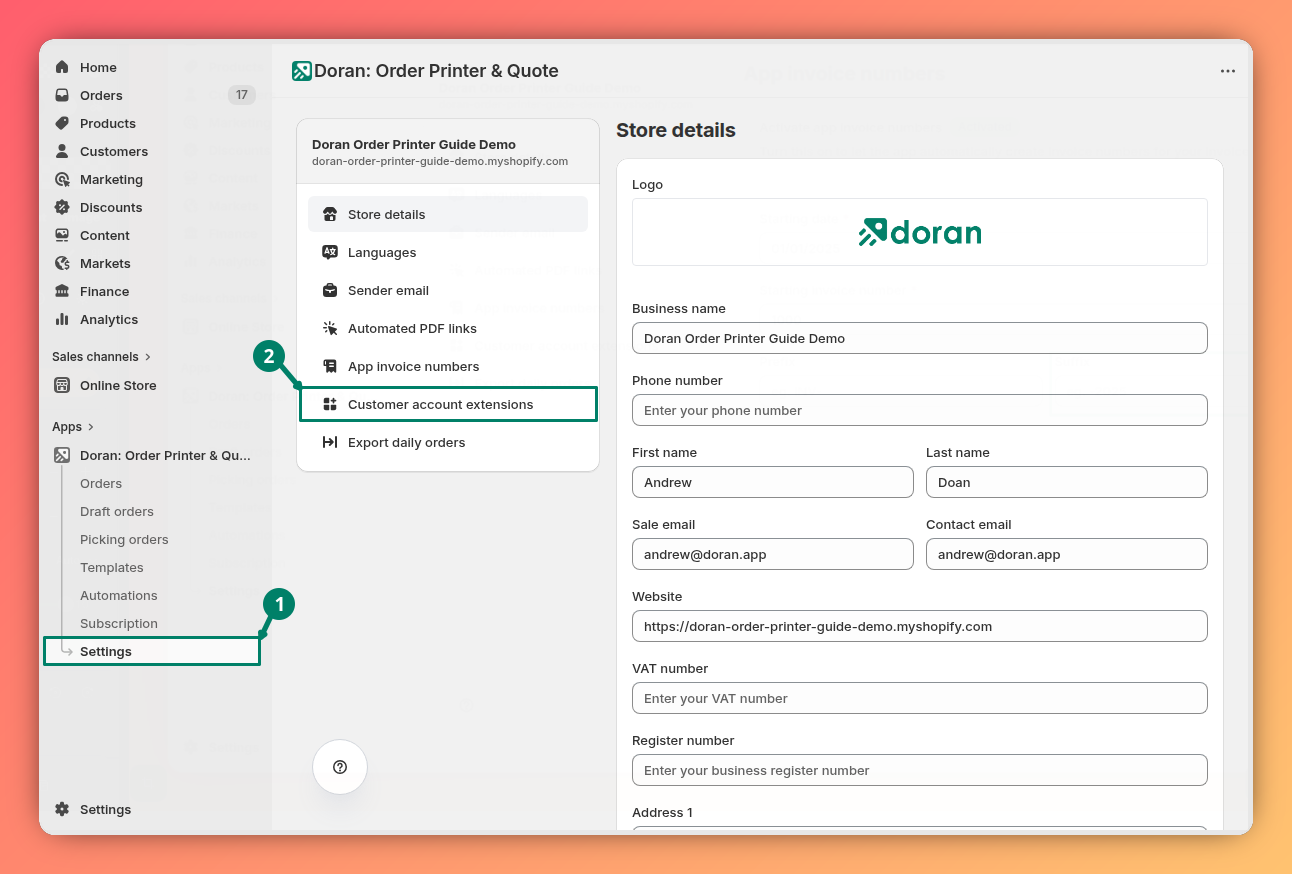
Task: Open the Automations page
Action: (x=119, y=595)
